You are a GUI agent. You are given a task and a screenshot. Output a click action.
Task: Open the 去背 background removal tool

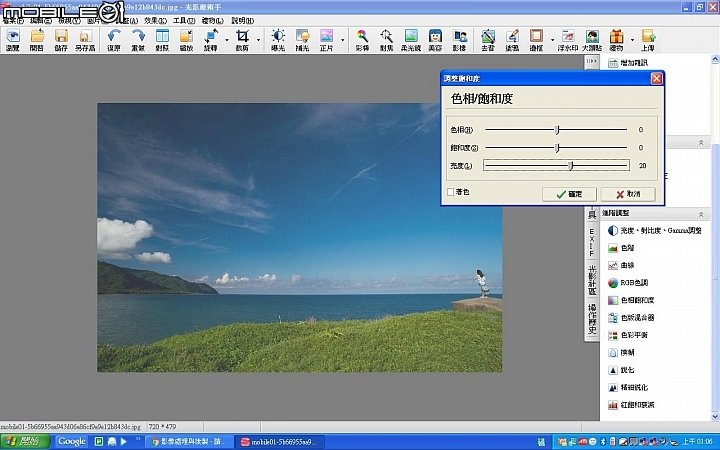487,40
